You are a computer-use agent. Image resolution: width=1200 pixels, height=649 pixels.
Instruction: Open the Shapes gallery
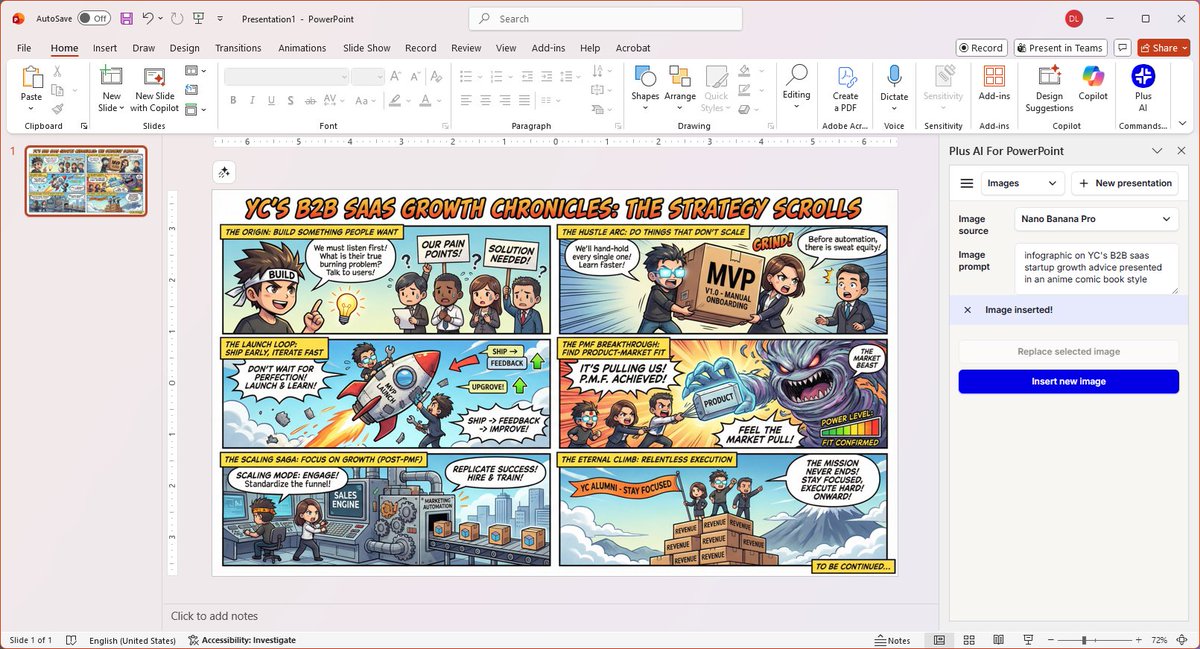click(x=645, y=88)
